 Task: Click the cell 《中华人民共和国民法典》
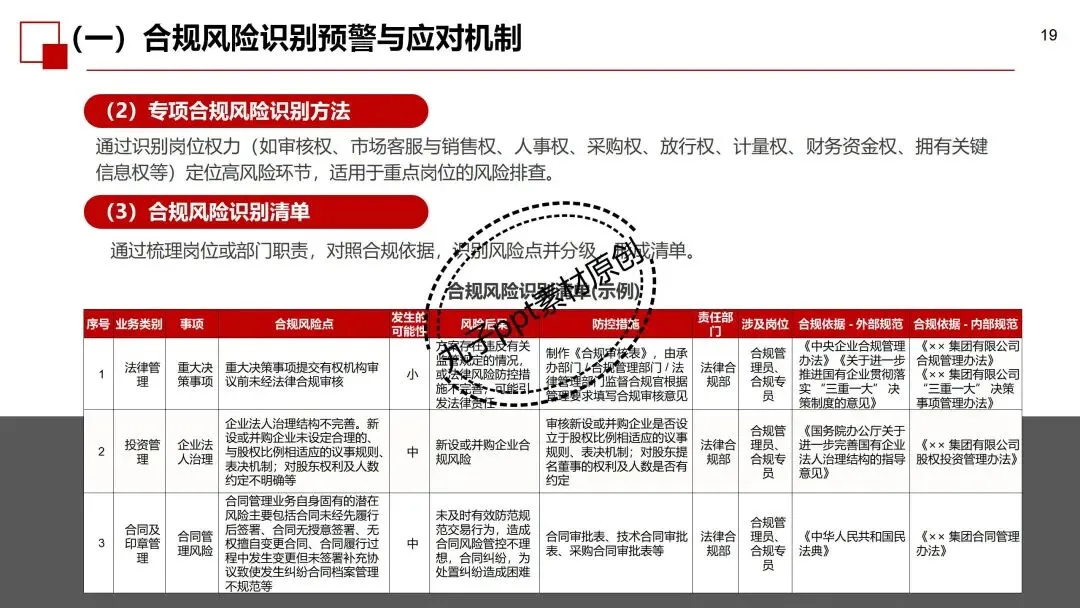(x=851, y=543)
